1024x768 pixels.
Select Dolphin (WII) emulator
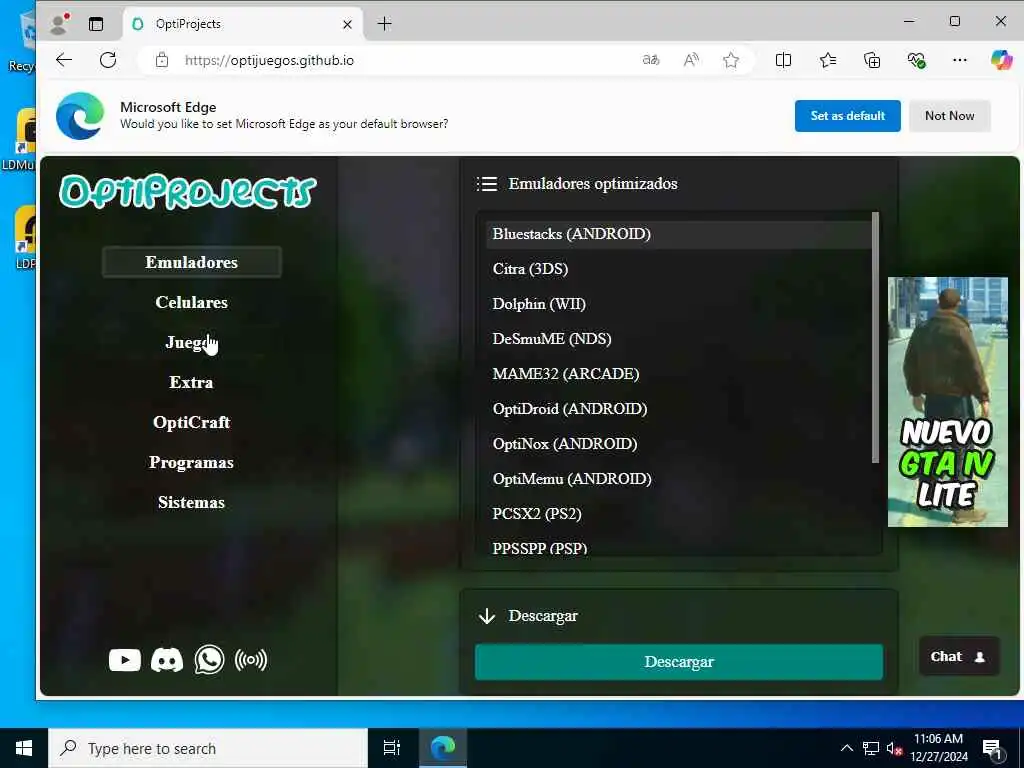coord(678,304)
